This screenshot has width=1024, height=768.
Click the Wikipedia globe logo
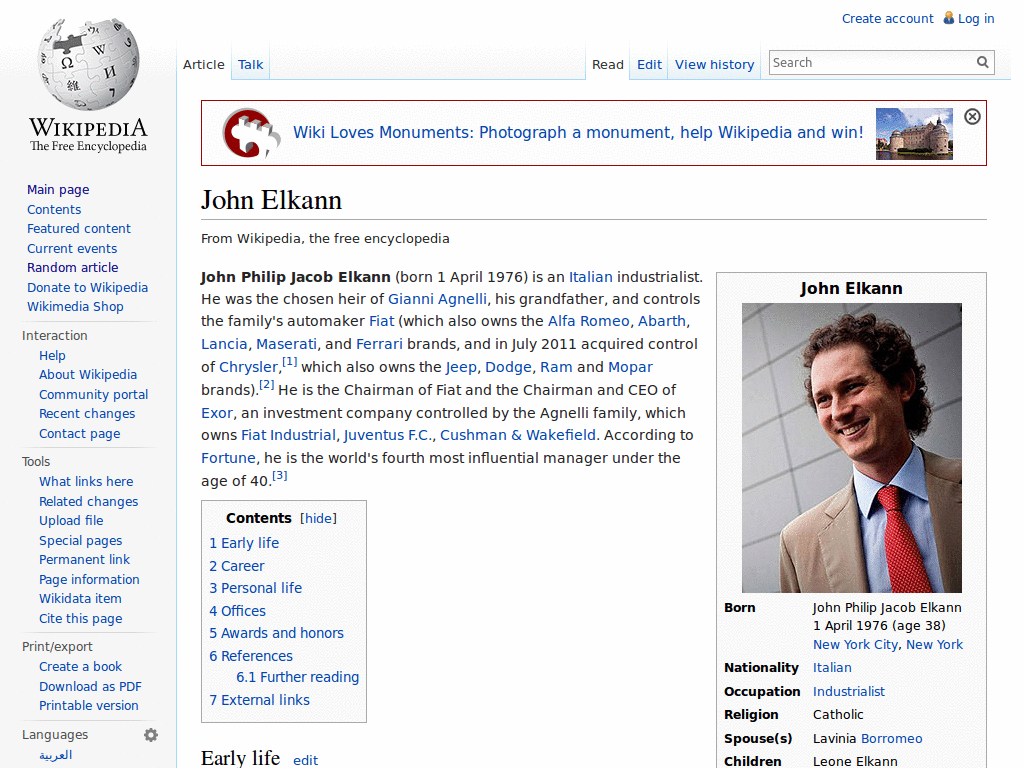click(88, 64)
